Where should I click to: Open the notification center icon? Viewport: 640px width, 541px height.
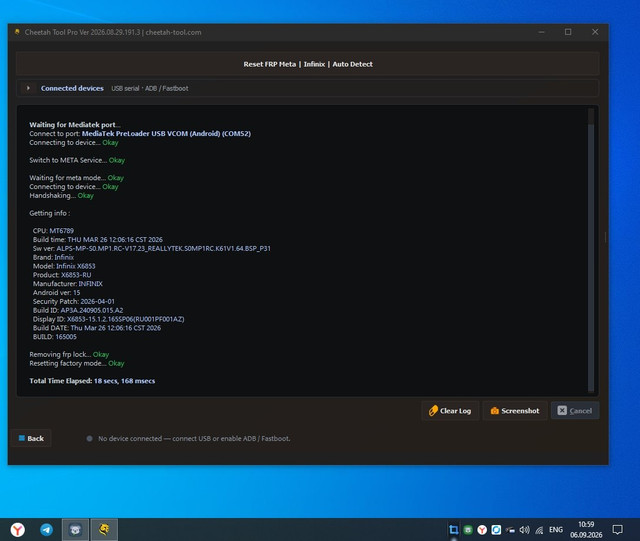point(618,530)
